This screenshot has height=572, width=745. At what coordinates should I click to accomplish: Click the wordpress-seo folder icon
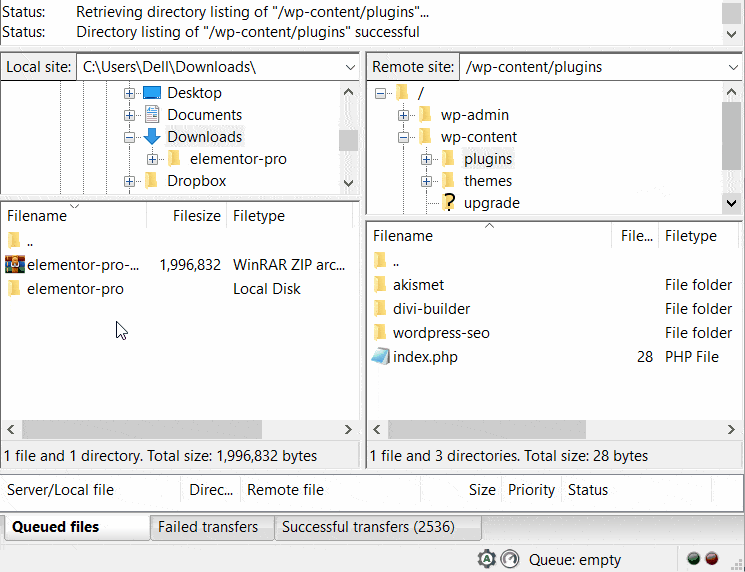pyautogui.click(x=380, y=333)
